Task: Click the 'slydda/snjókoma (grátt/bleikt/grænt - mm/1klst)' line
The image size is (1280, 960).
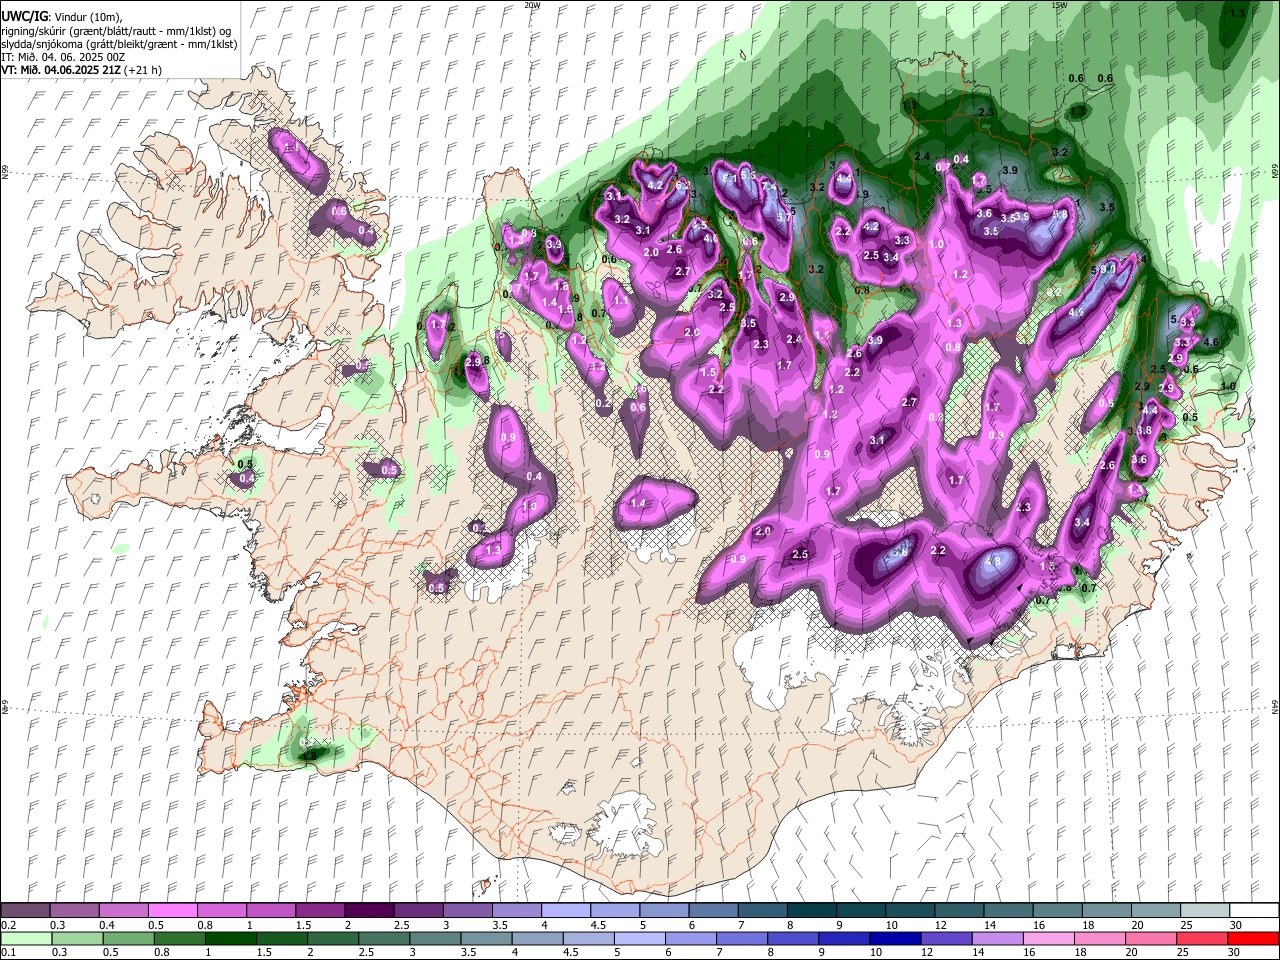Action: [x=119, y=44]
